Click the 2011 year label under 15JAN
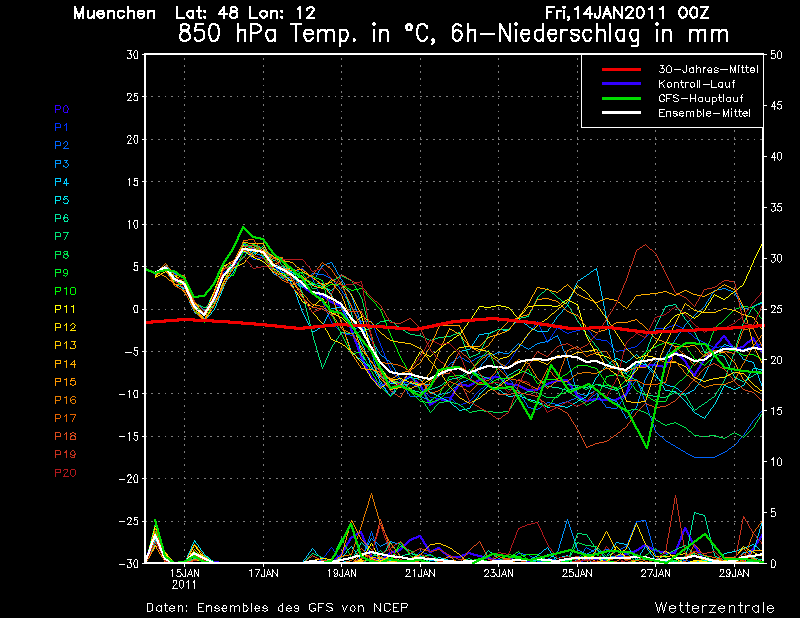Screen dimensions: 800x618 (184, 585)
